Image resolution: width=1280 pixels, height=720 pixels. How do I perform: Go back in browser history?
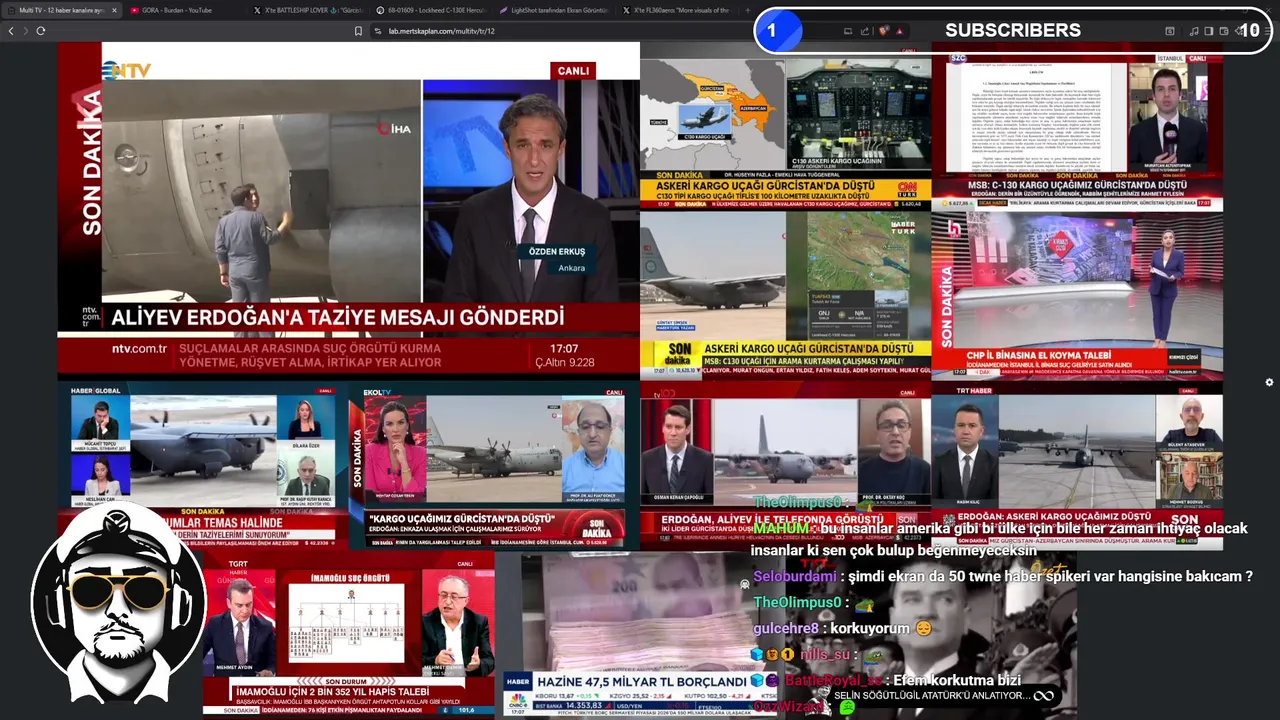coord(11,31)
